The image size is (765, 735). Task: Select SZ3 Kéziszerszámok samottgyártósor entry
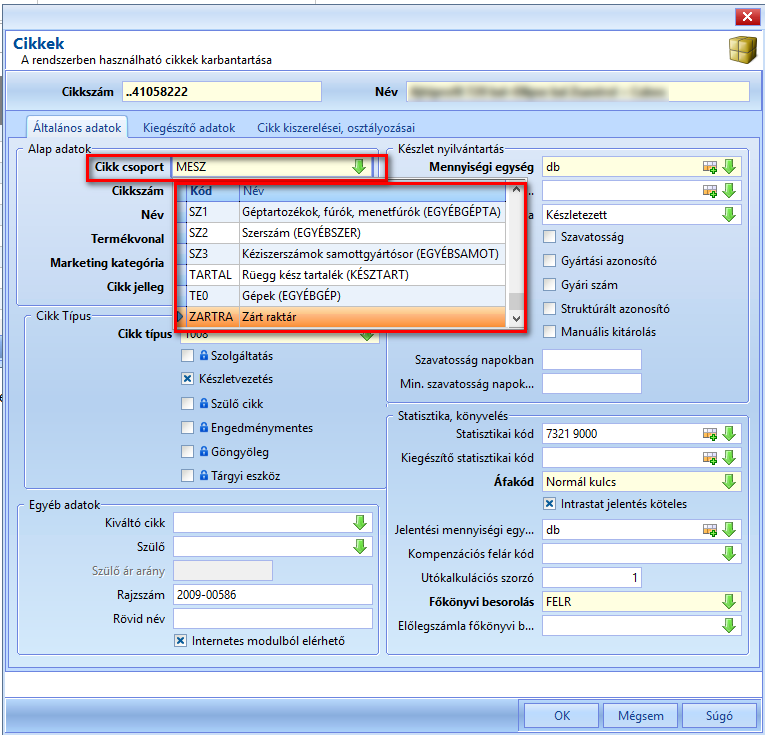[346, 254]
